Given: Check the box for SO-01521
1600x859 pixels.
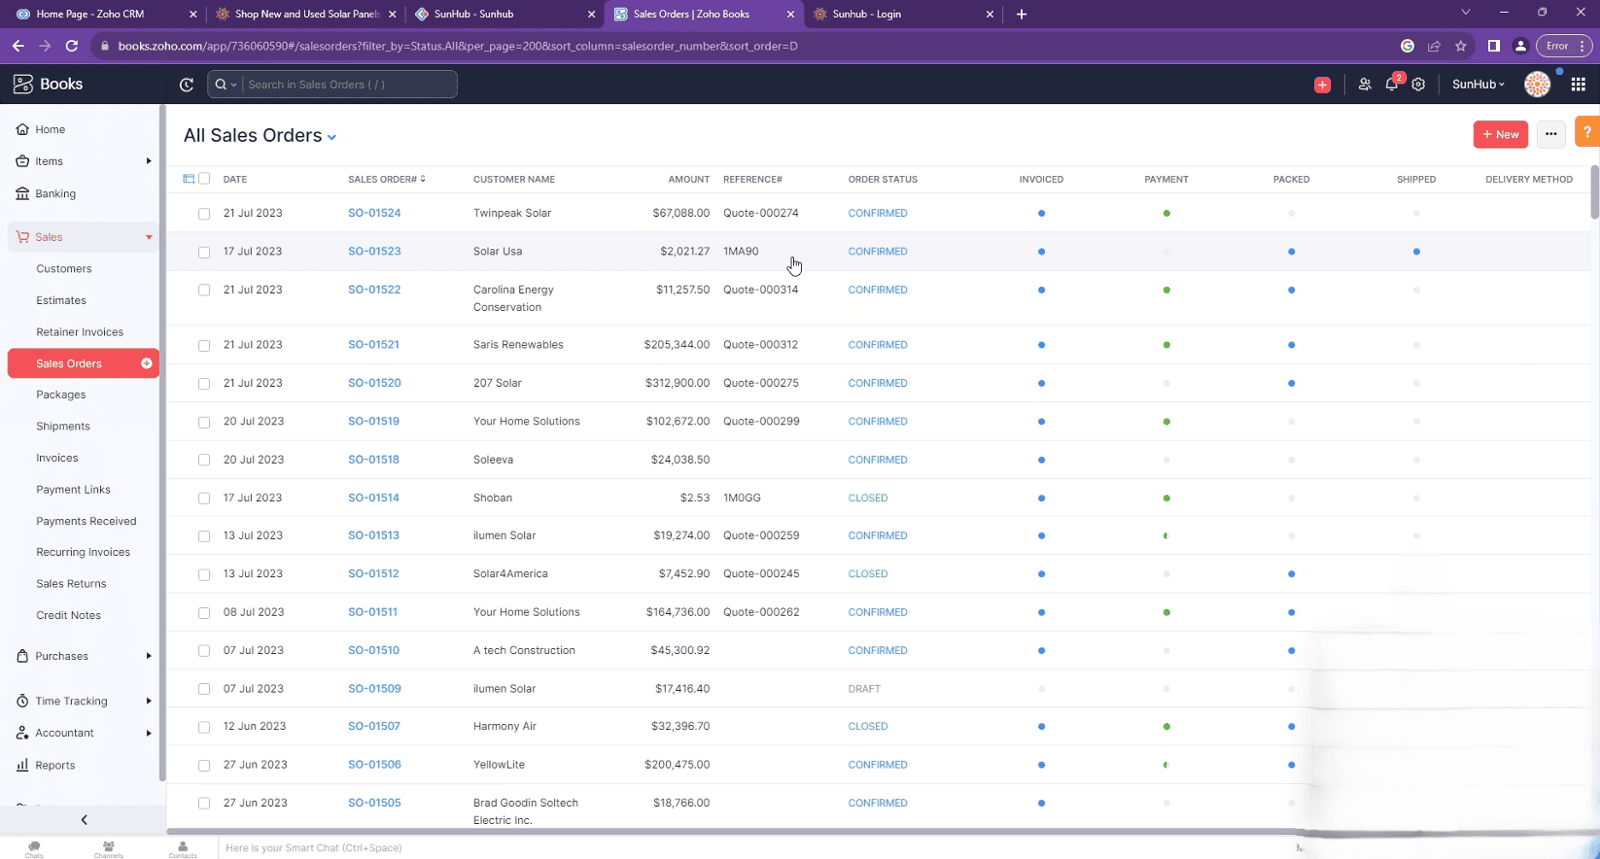Looking at the screenshot, I should point(204,345).
